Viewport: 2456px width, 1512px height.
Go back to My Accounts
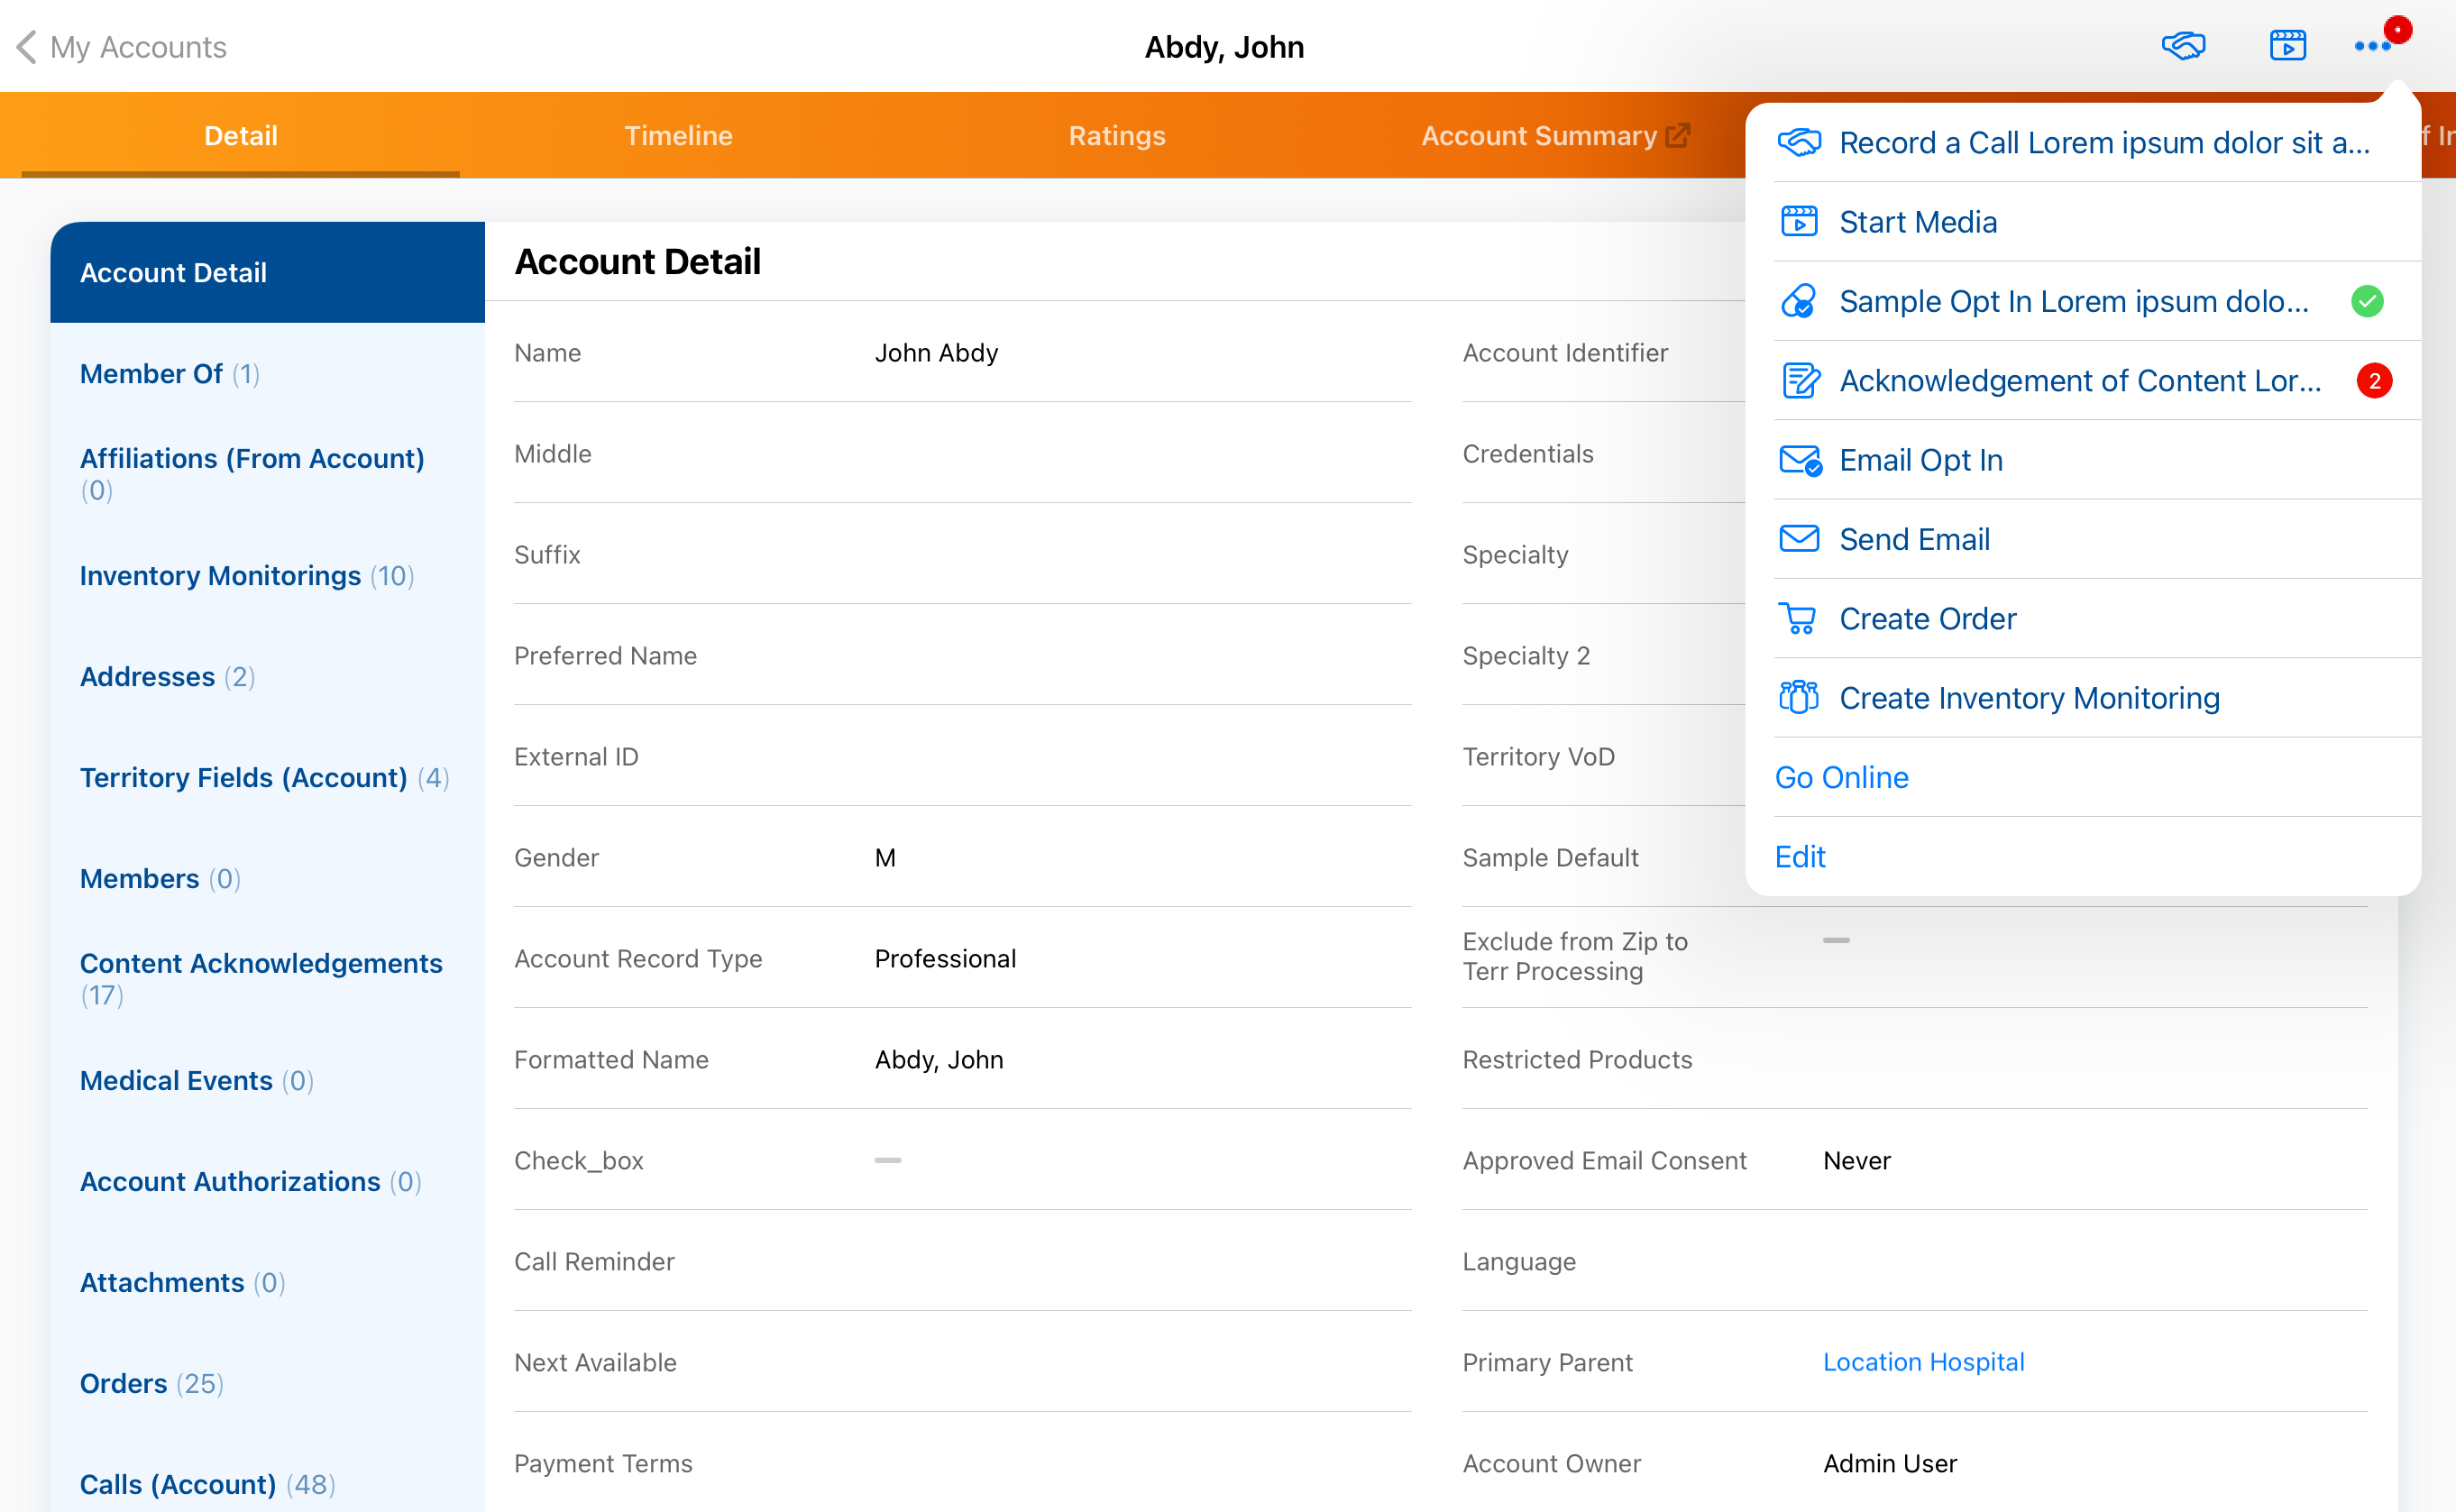[122, 47]
